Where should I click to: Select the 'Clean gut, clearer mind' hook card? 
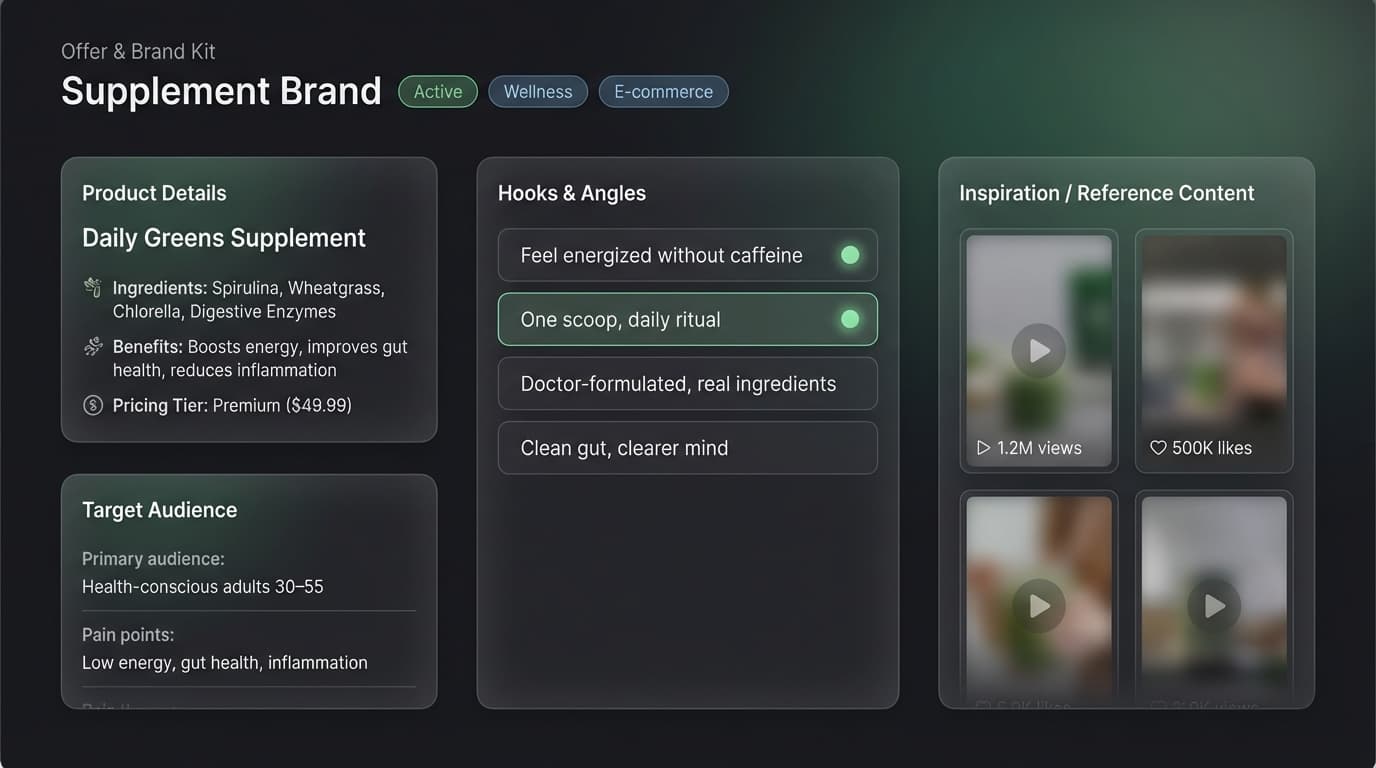pos(687,448)
